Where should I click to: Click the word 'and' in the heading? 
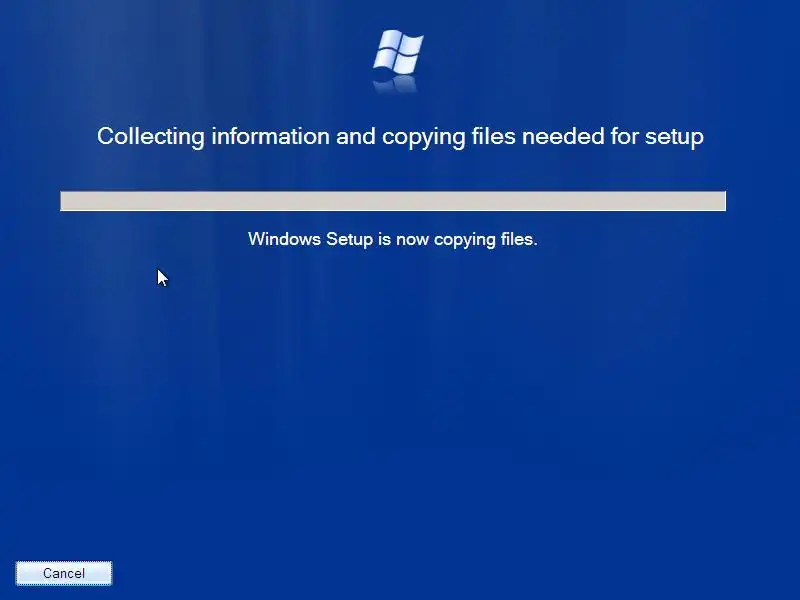click(356, 136)
